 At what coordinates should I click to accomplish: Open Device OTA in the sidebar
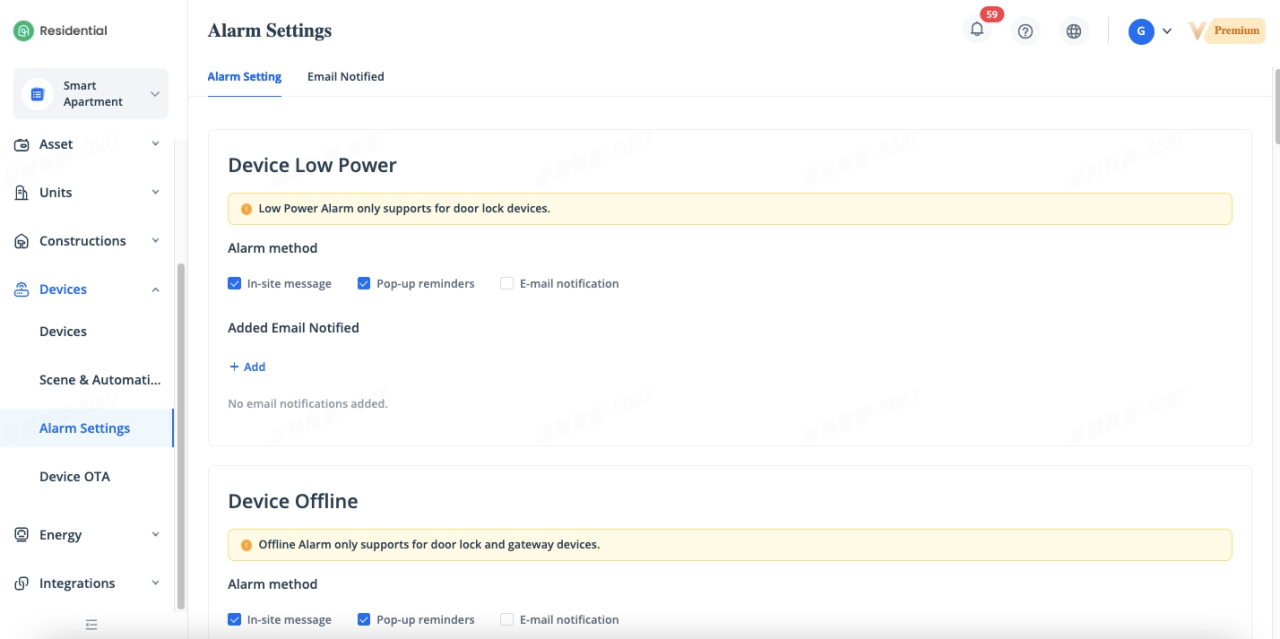(x=74, y=477)
